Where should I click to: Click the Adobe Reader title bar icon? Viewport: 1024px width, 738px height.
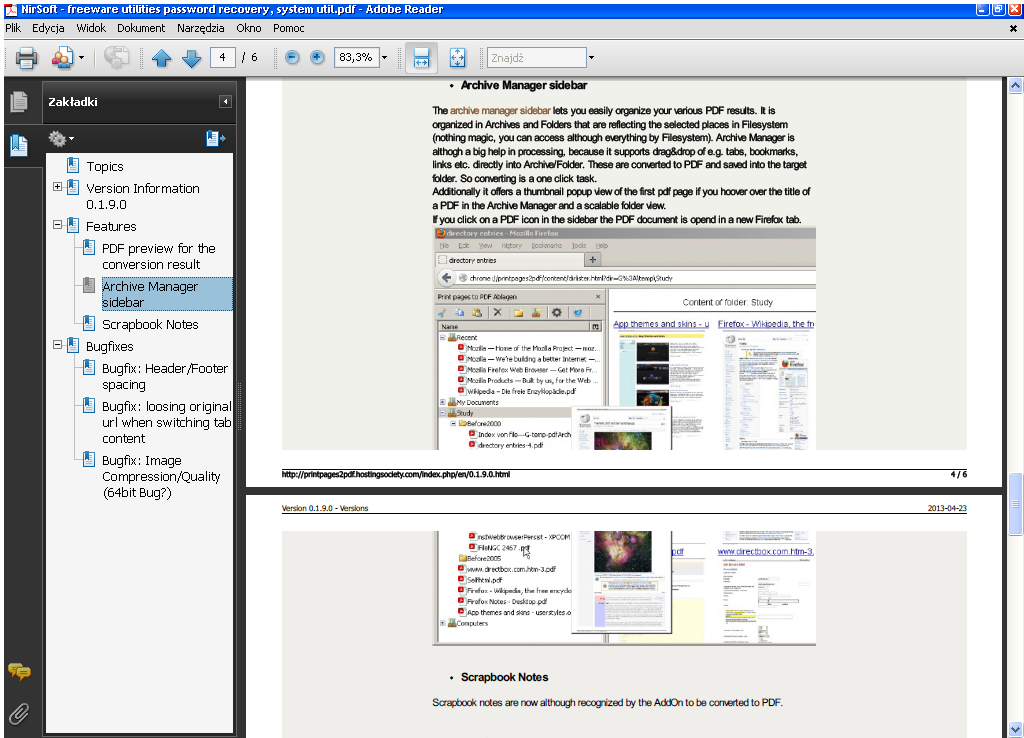pyautogui.click(x=11, y=9)
